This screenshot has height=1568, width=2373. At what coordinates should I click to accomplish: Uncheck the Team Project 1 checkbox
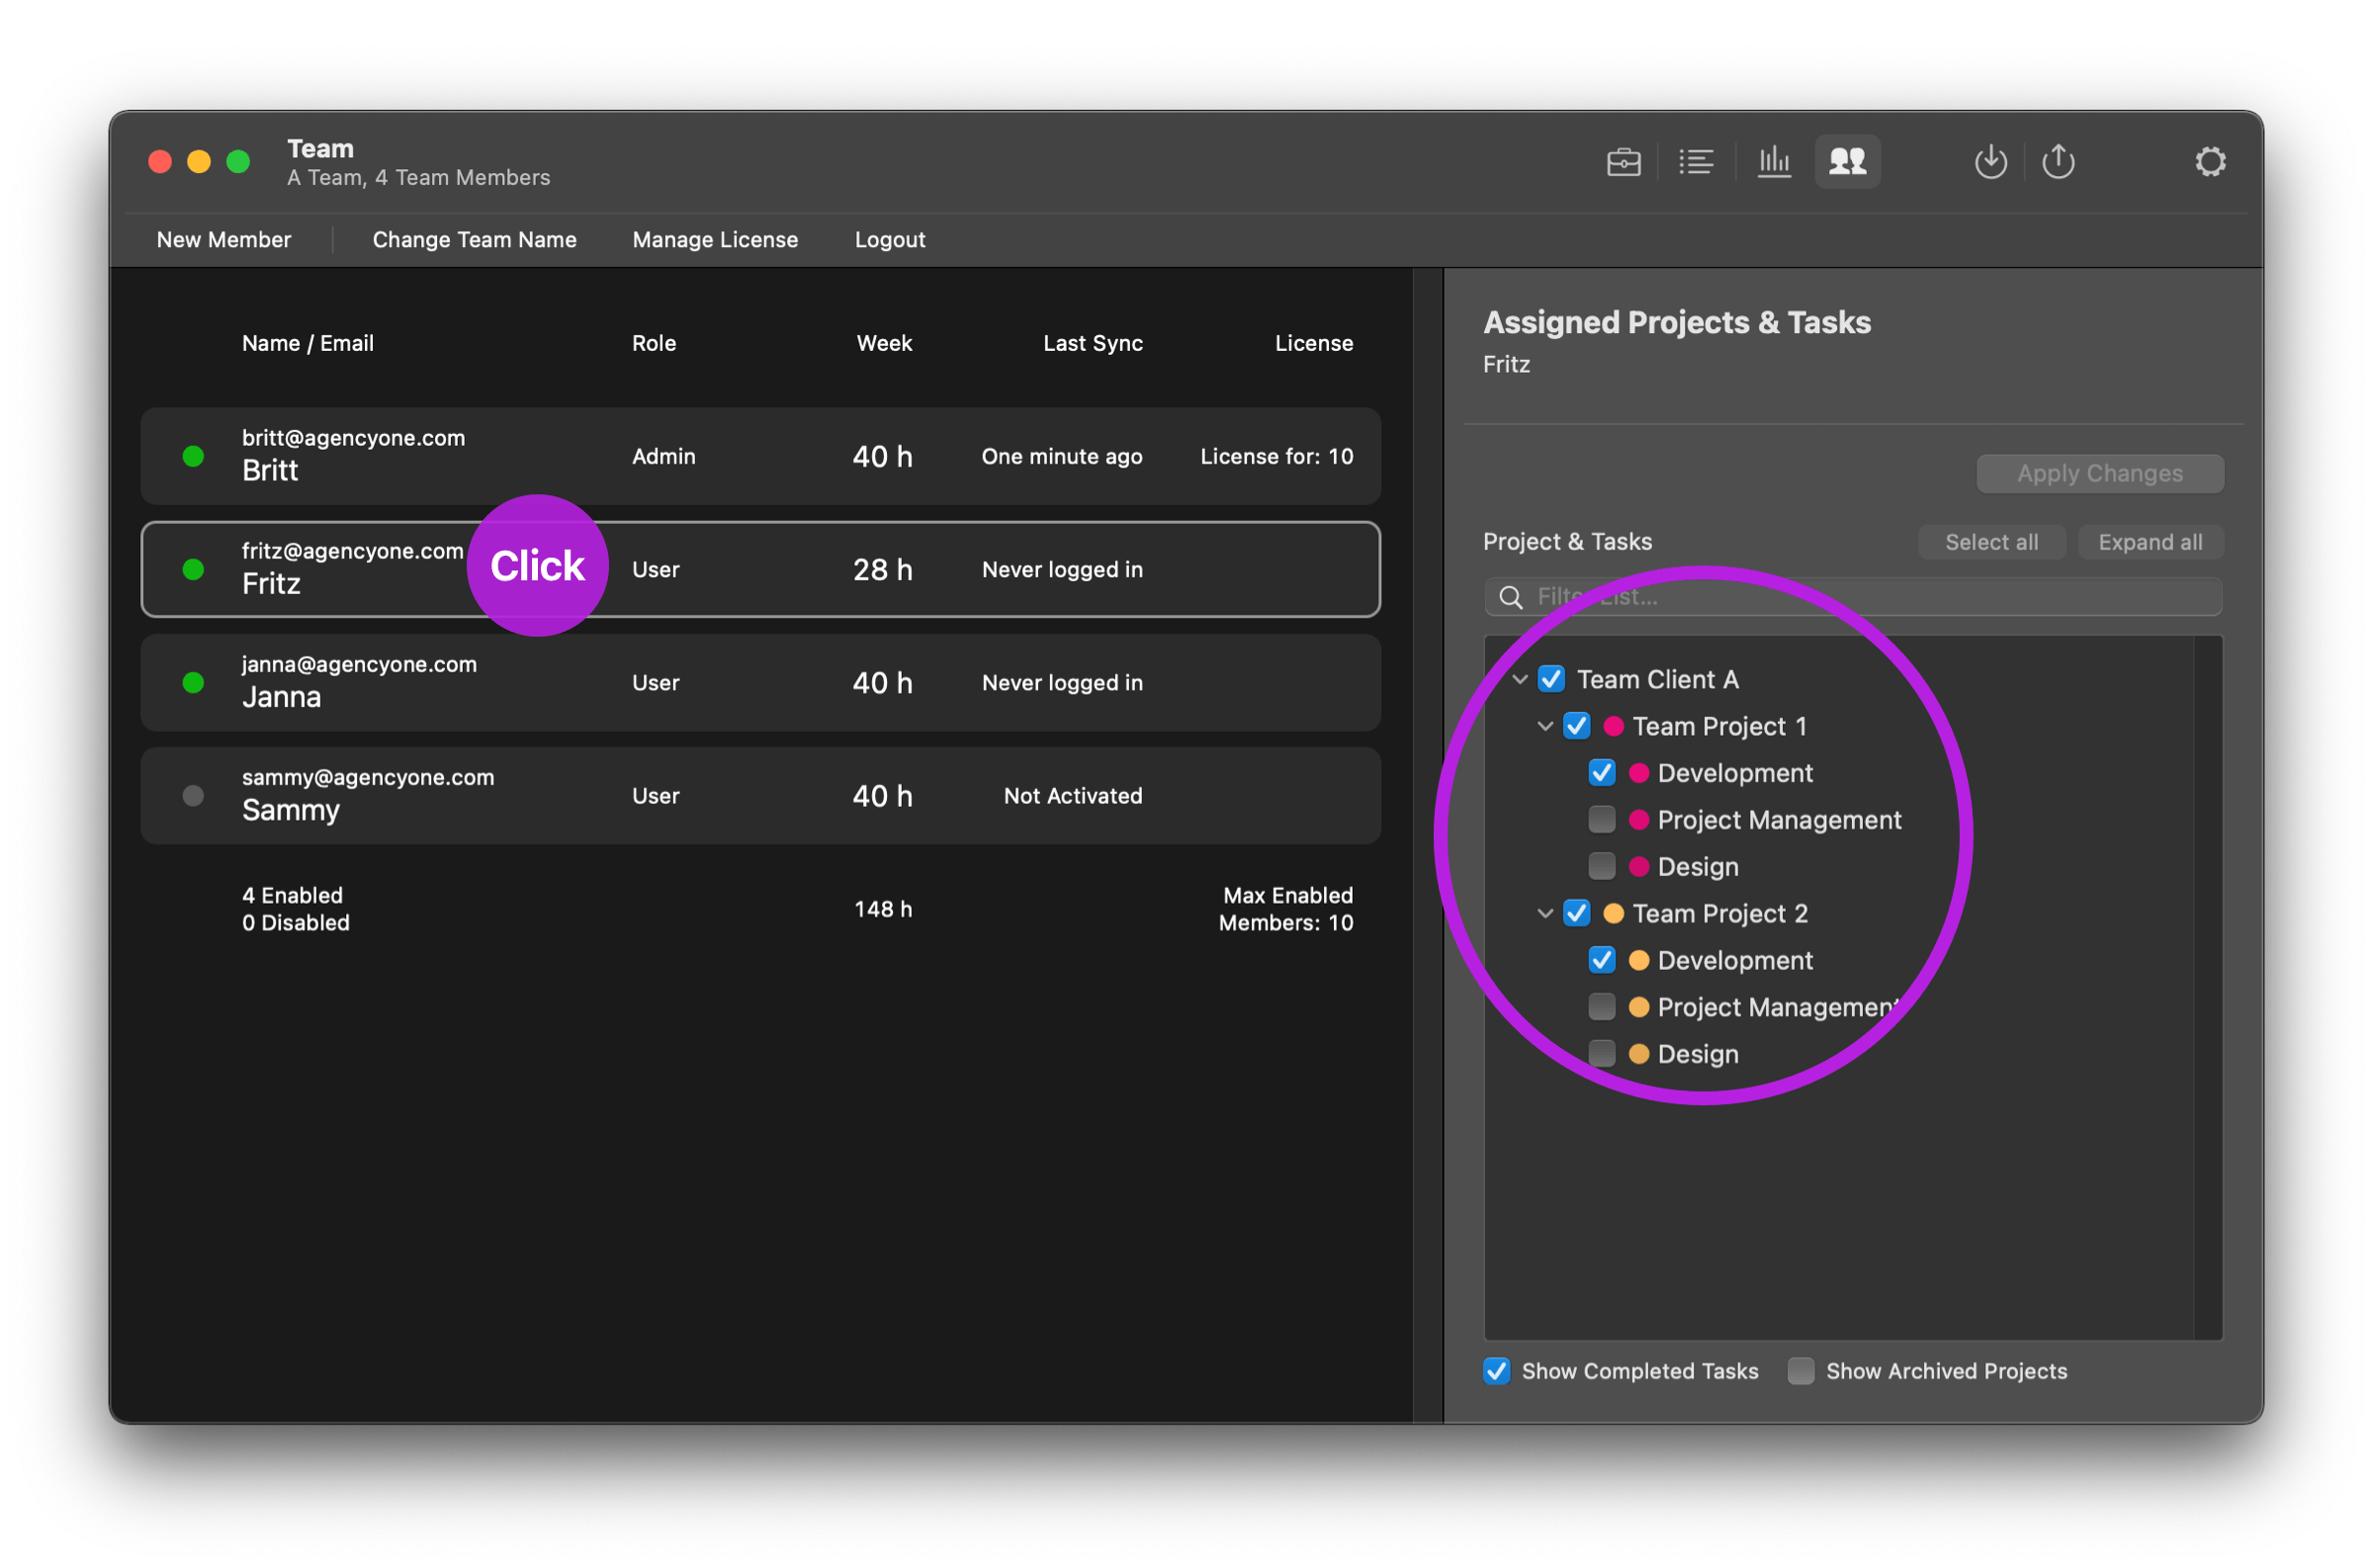[x=1577, y=727]
